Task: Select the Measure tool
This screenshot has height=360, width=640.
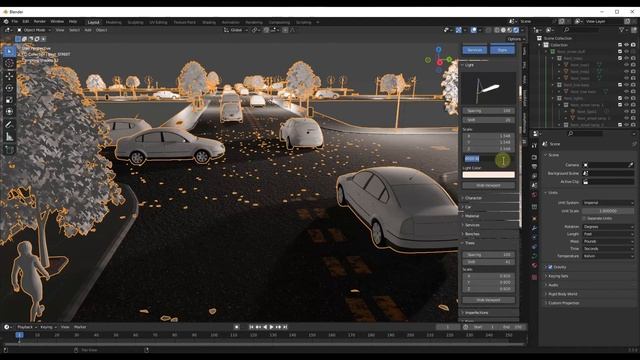Action: pos(9,137)
